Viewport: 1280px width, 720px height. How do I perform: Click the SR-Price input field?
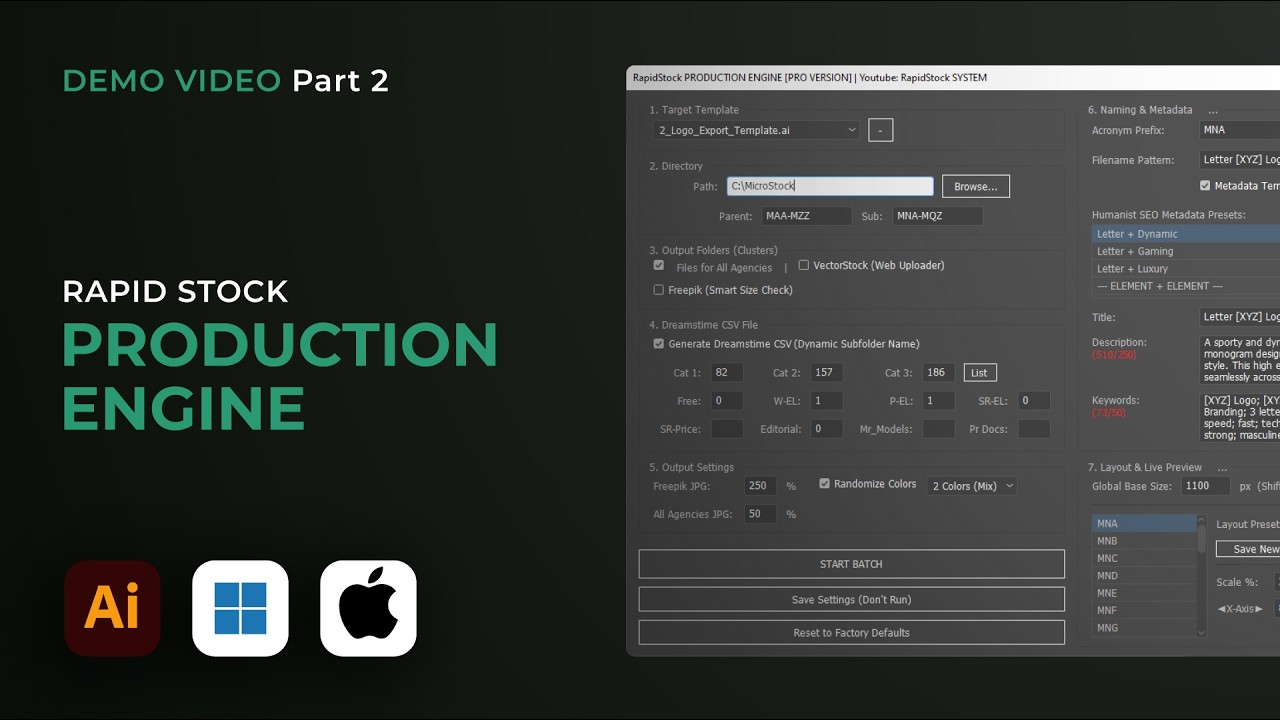[x=727, y=429]
